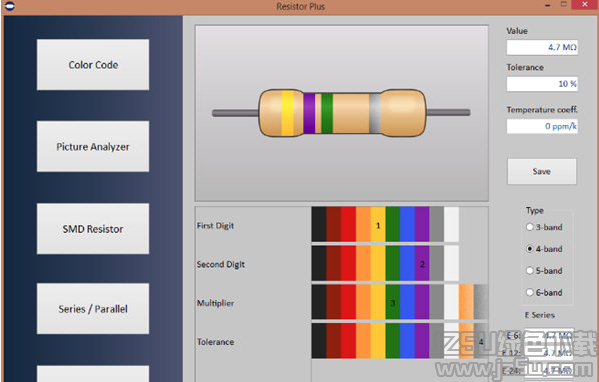Screen dimensions: 599x382
Task: Open the Color Code section
Action: [x=93, y=65]
